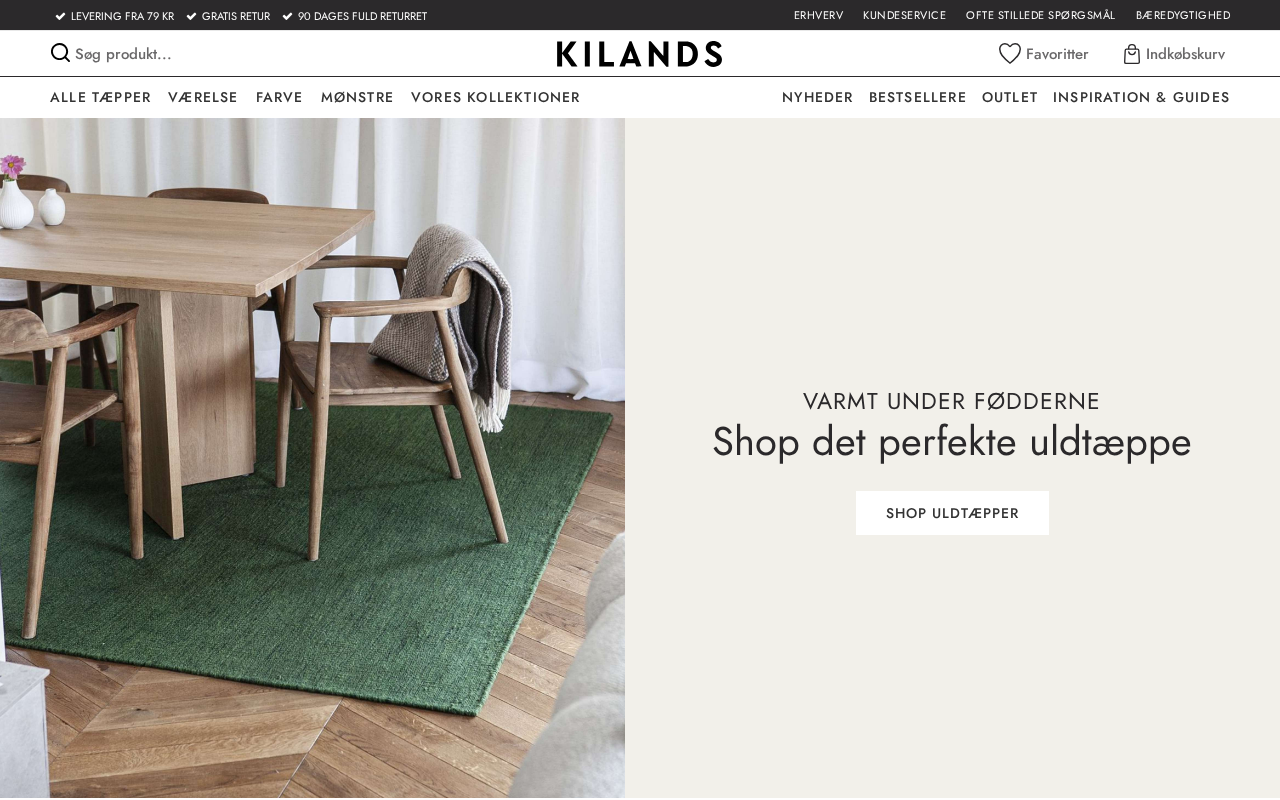Click the Shop uldtæpper button

[x=952, y=513]
